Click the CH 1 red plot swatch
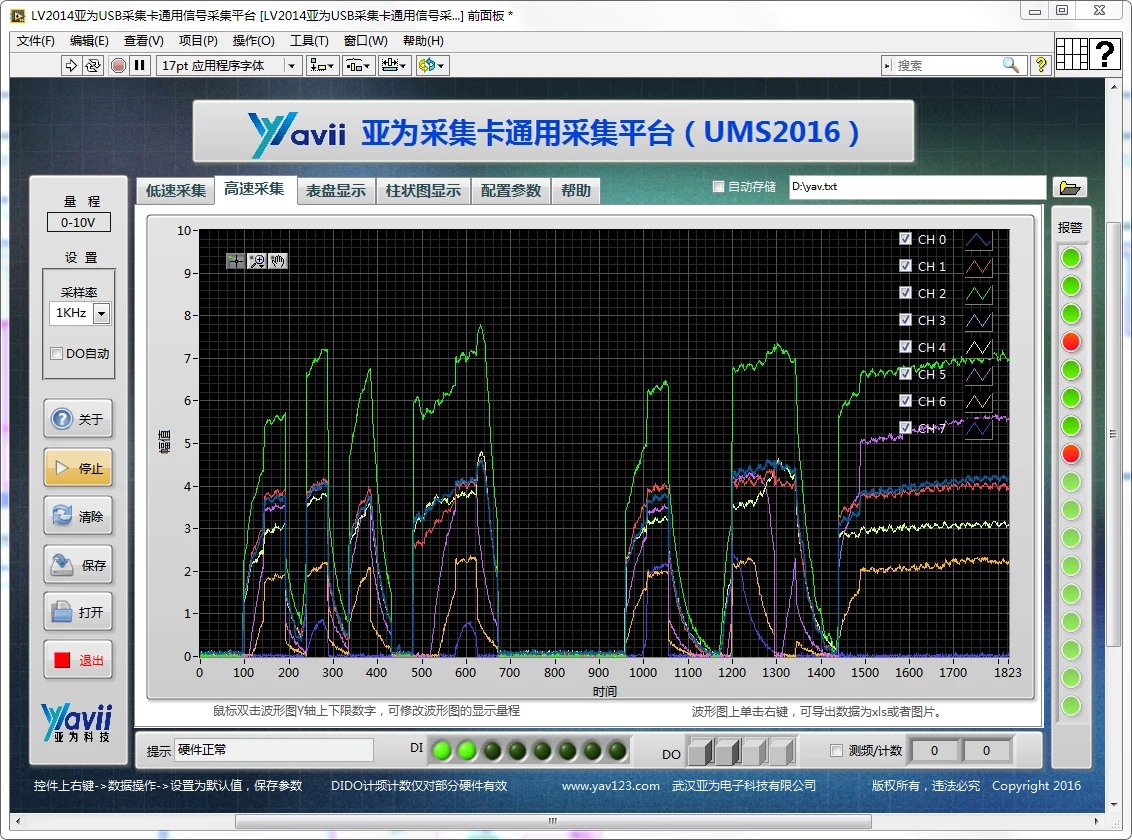Viewport: 1132px width, 840px height. (x=978, y=267)
